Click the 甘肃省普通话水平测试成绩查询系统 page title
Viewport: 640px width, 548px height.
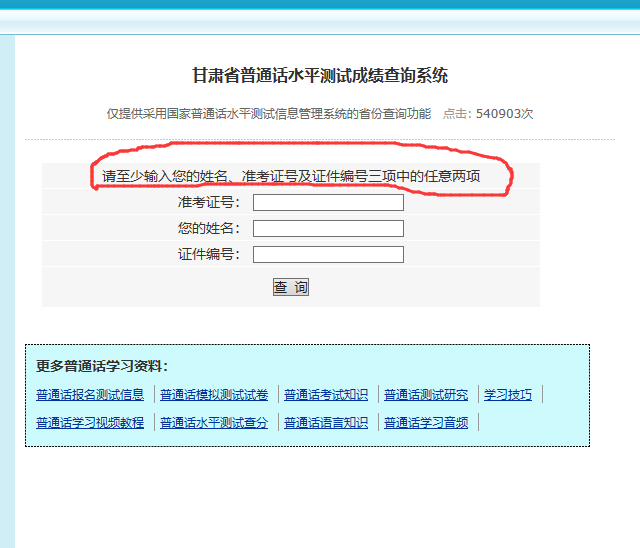coord(320,76)
